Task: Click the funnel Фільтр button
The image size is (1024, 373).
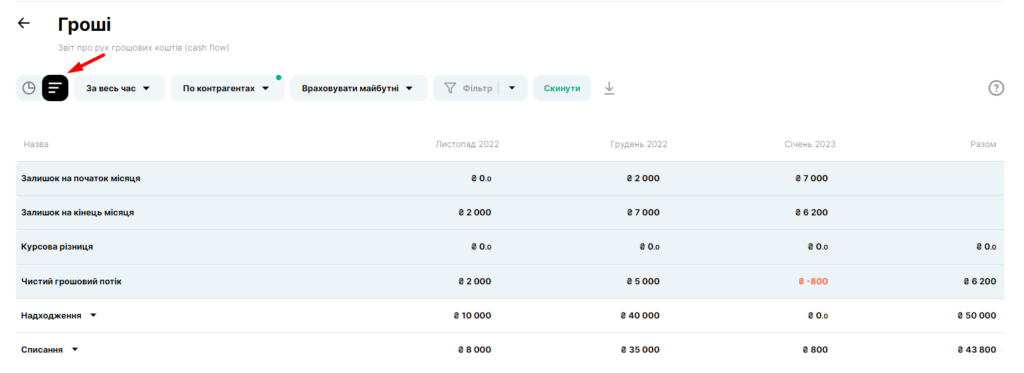Action: [468, 88]
